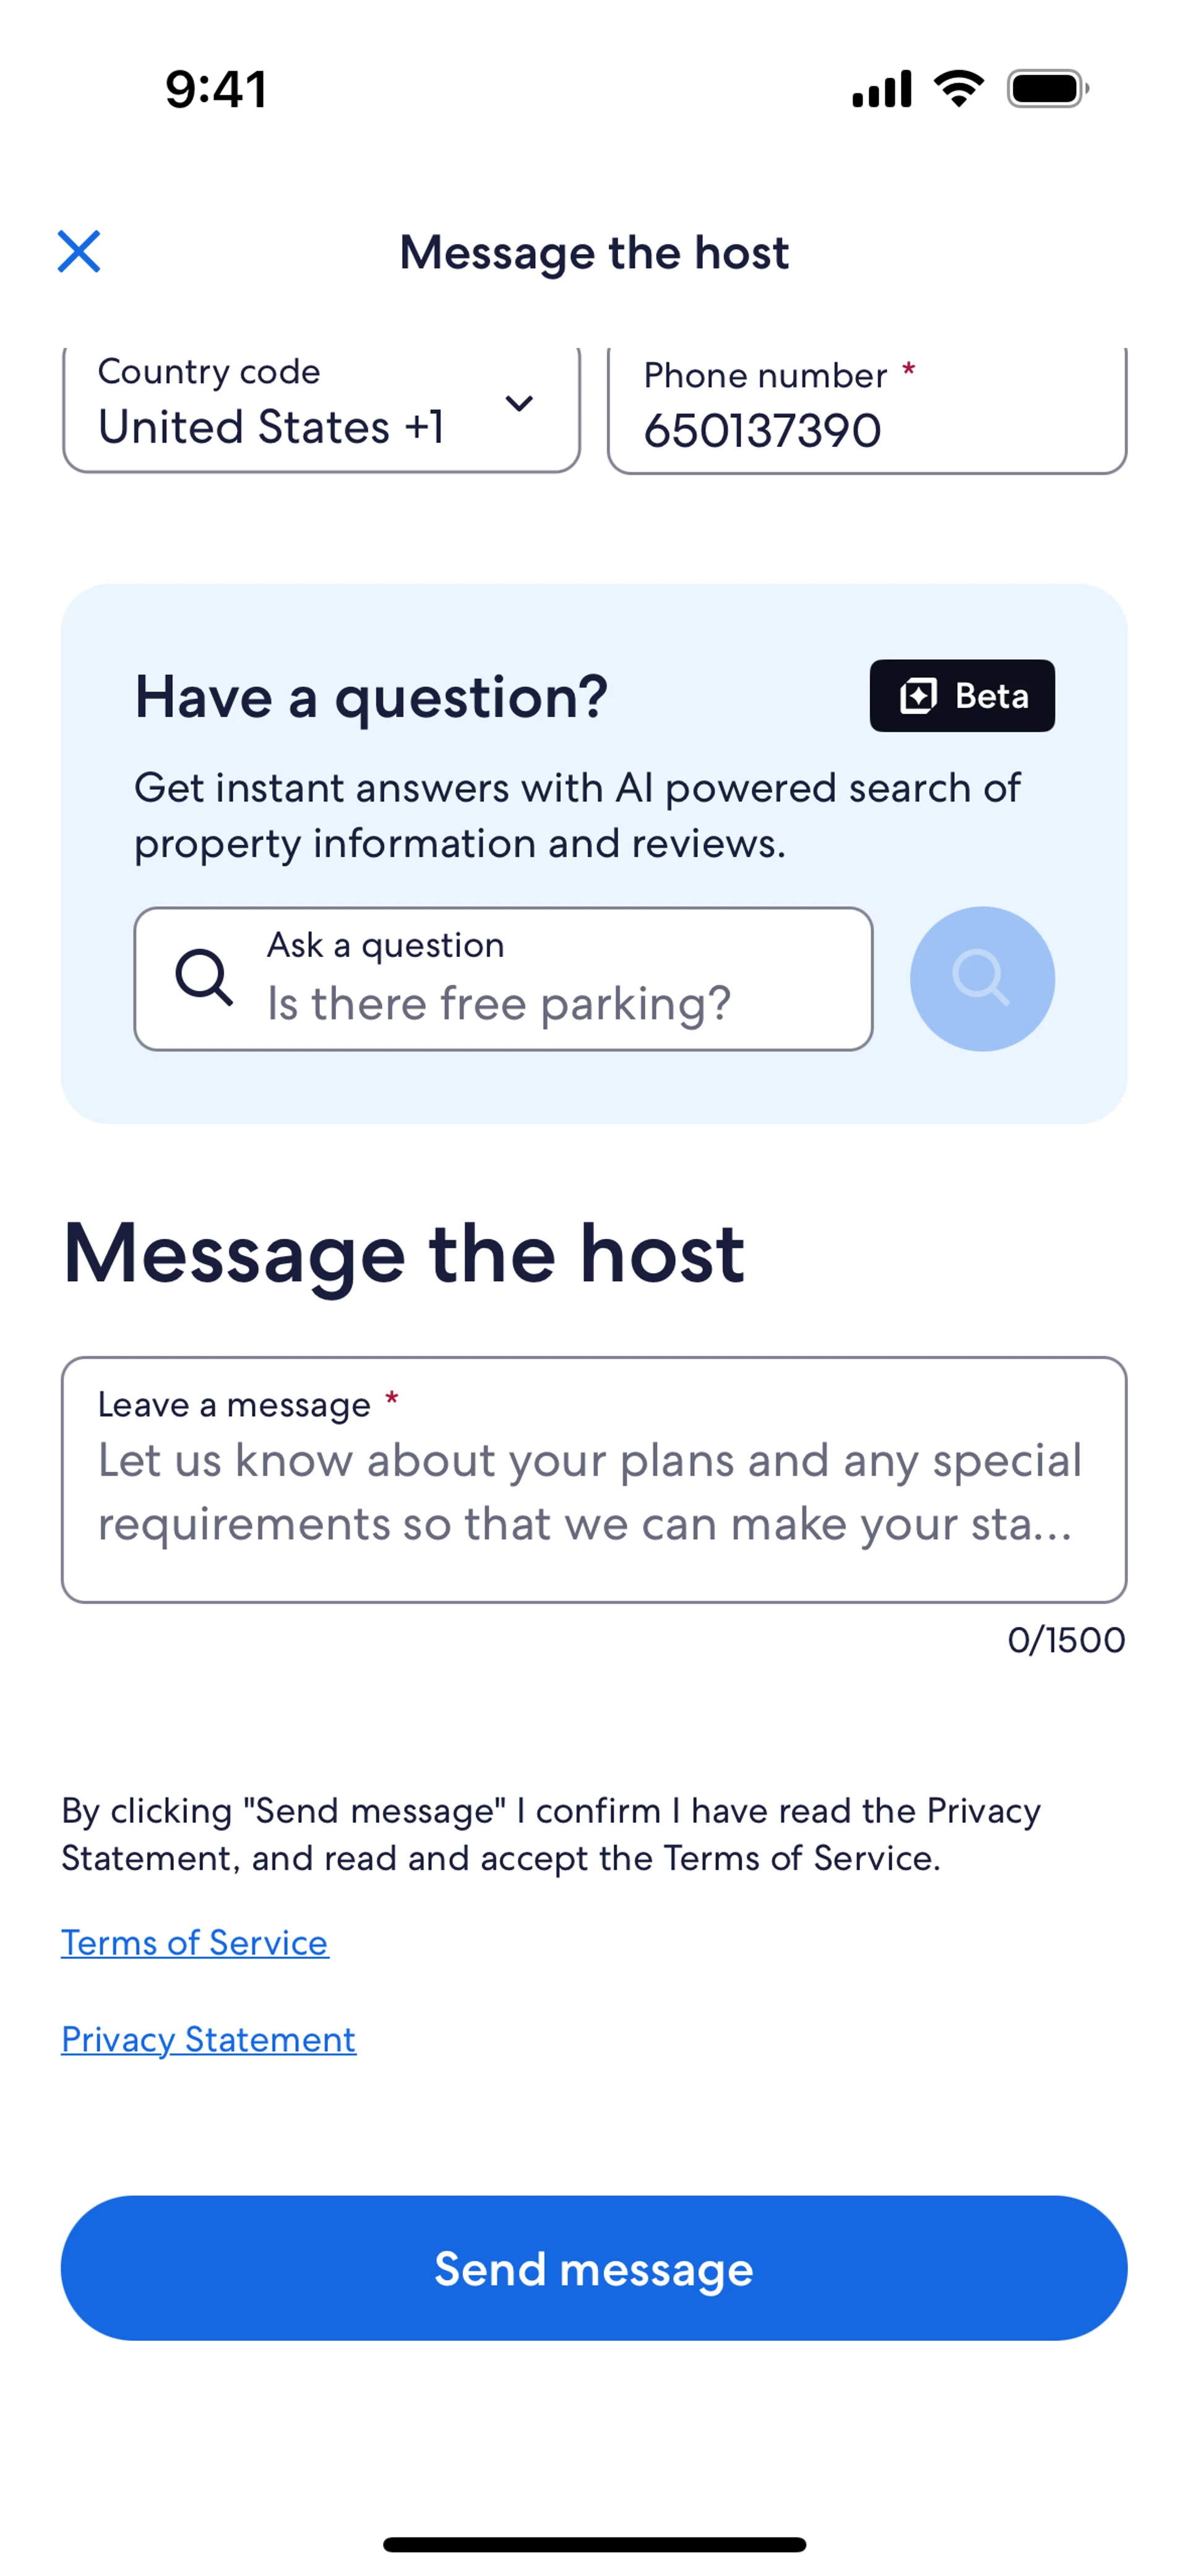Image resolution: width=1188 pixels, height=2576 pixels.
Task: Open the Terms of Service link
Action: pyautogui.click(x=195, y=1942)
